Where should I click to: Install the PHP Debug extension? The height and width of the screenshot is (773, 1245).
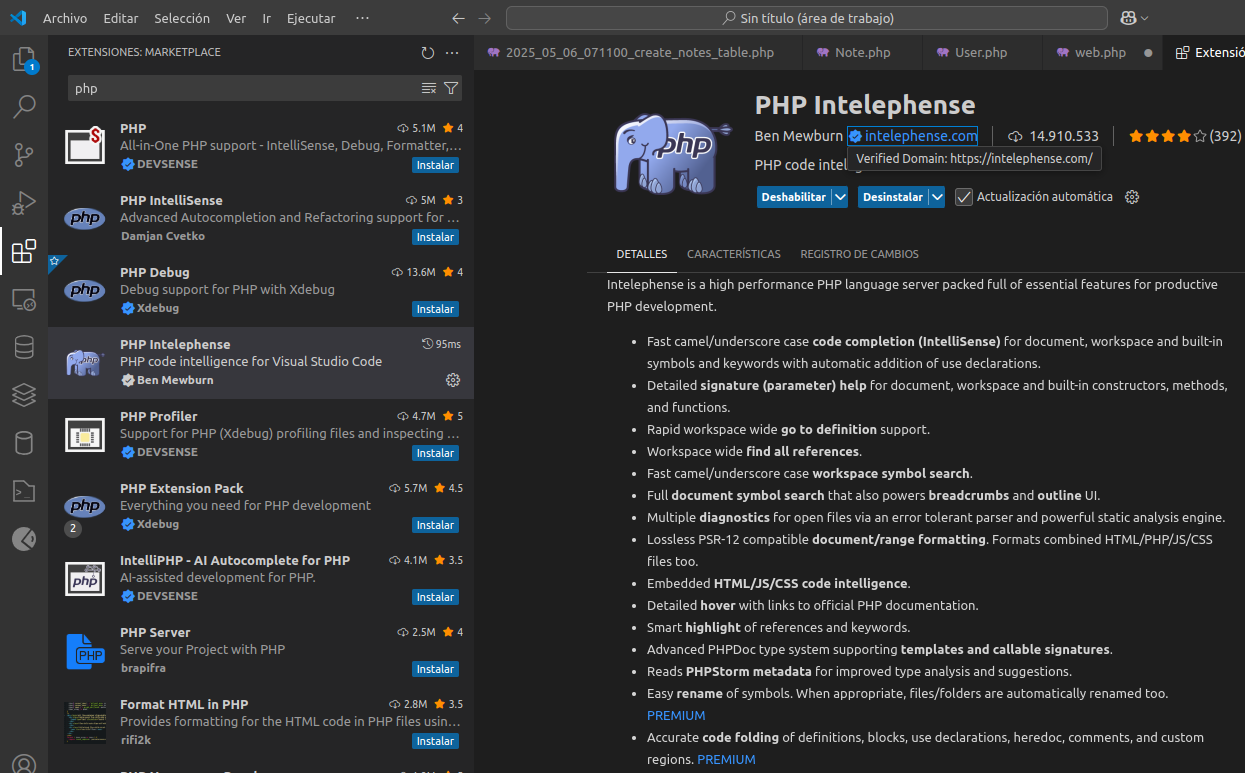coord(435,309)
